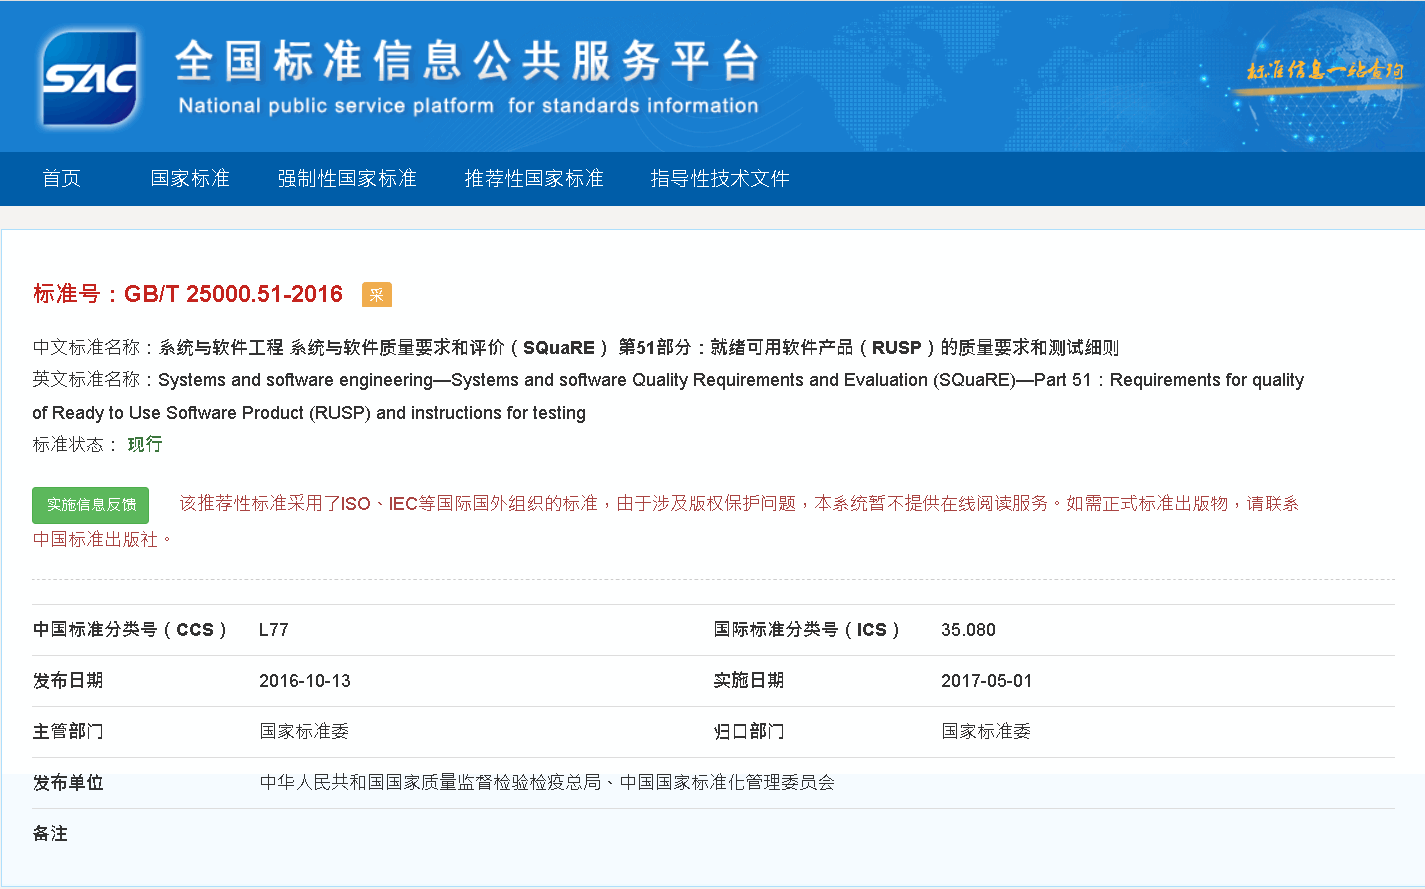Open 指导性技术文件 navigation item

tap(720, 179)
